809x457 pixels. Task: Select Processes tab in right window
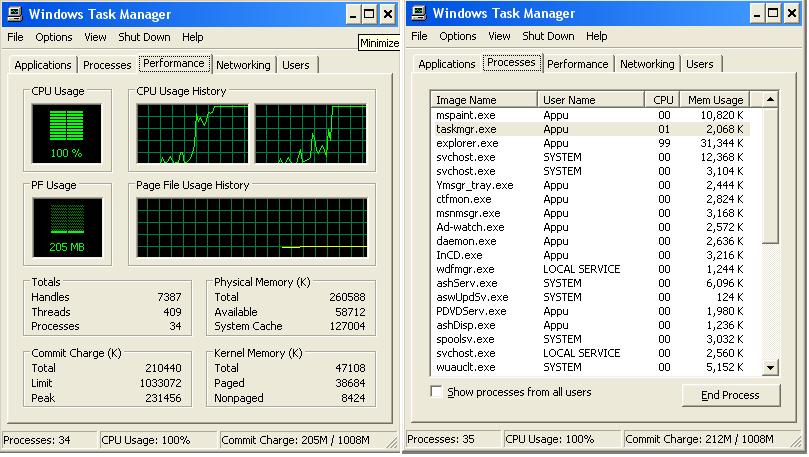click(x=511, y=62)
